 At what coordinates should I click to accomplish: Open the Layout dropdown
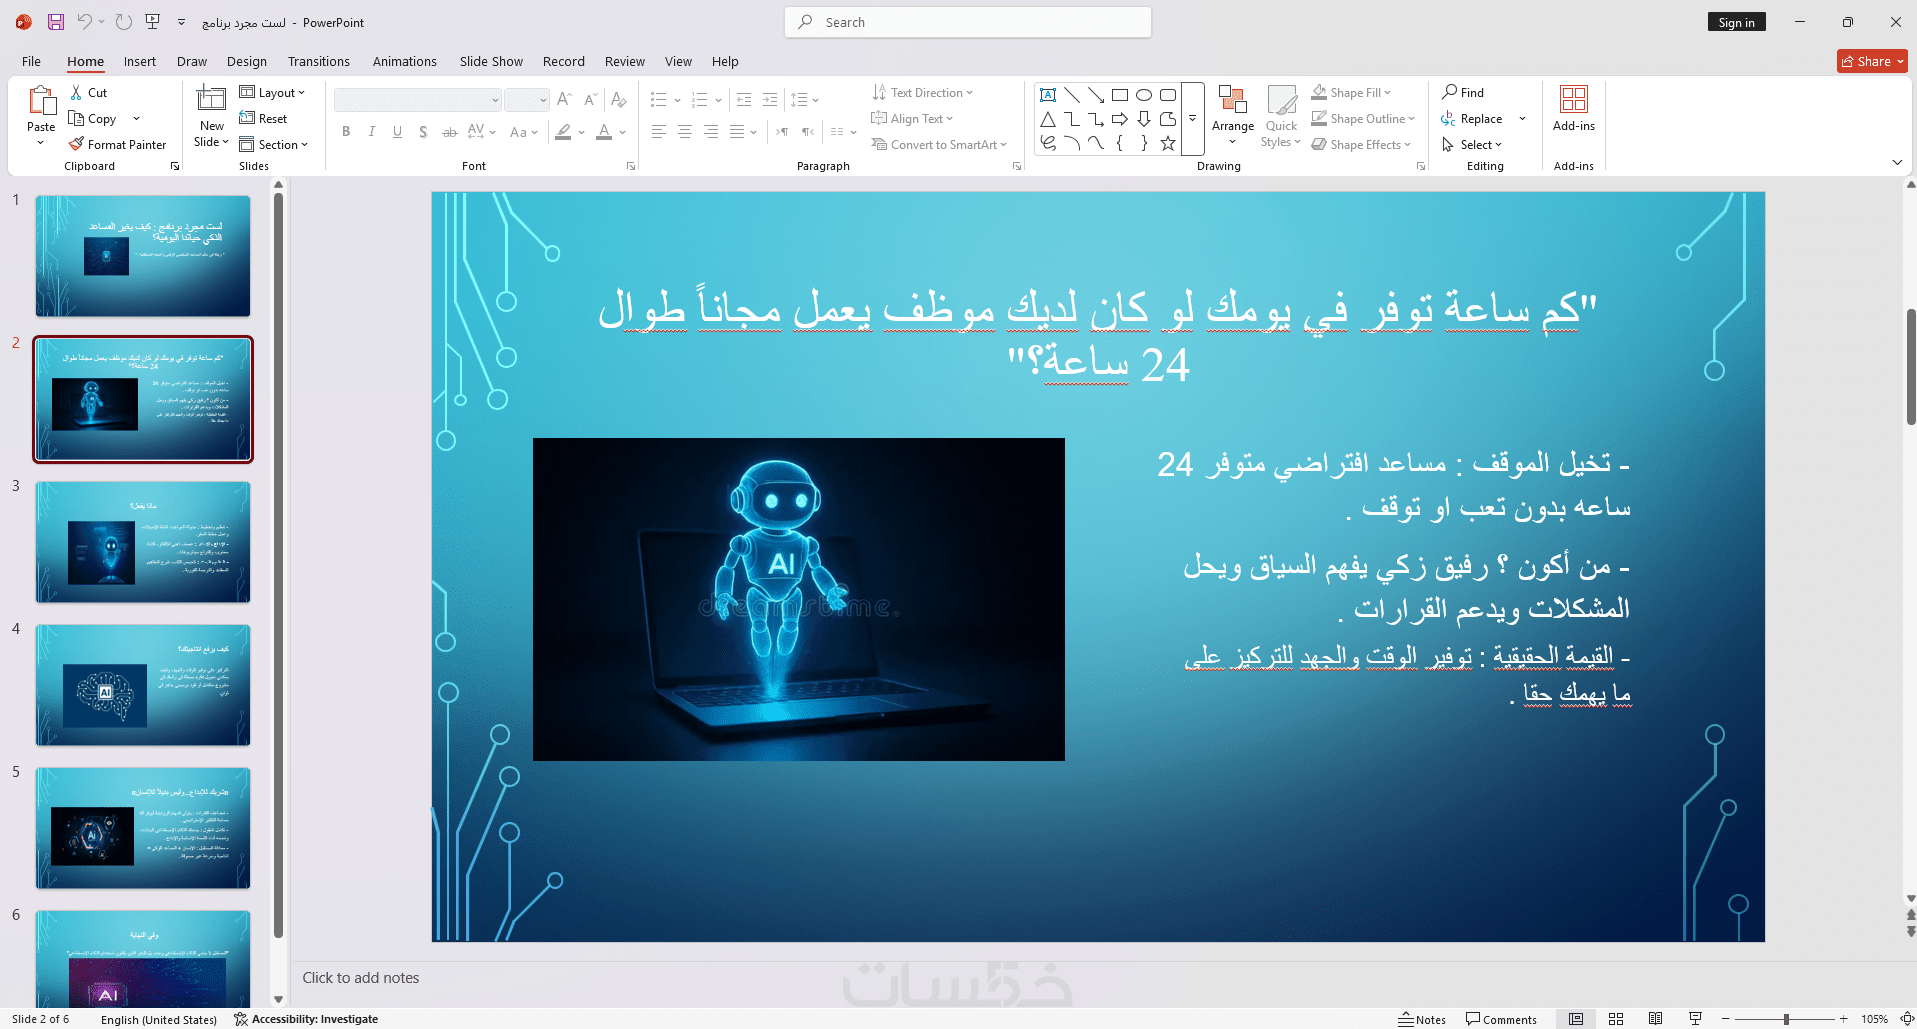click(x=272, y=92)
